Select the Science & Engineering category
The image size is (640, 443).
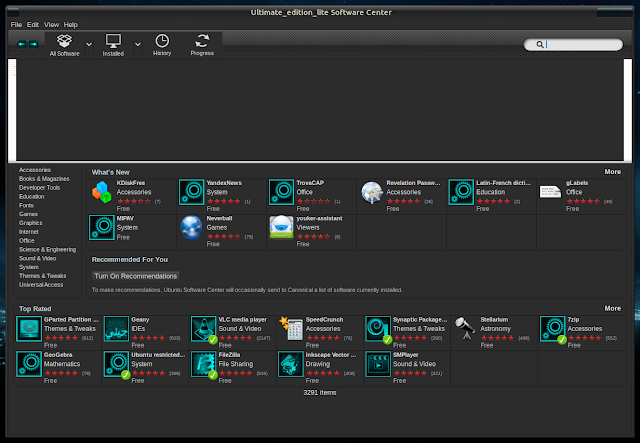click(x=47, y=249)
